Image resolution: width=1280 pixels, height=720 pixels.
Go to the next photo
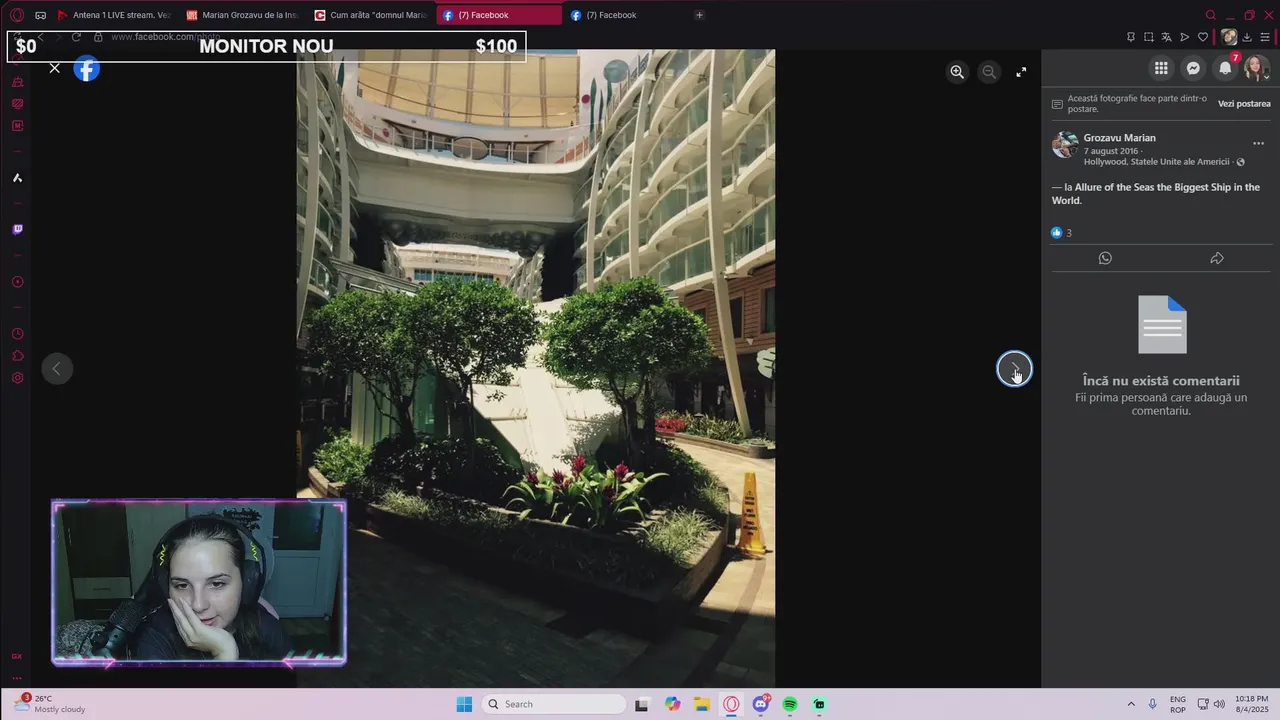pyautogui.click(x=1014, y=369)
